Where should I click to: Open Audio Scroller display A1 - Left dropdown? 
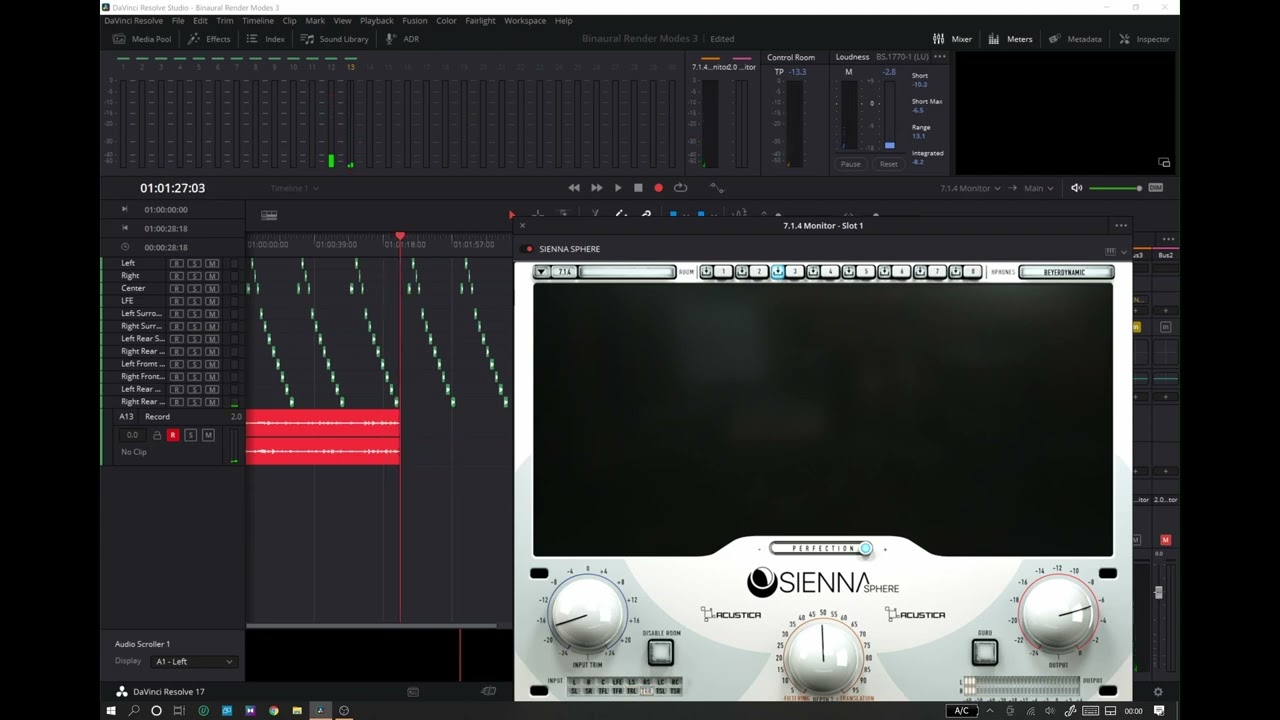pyautogui.click(x=194, y=661)
